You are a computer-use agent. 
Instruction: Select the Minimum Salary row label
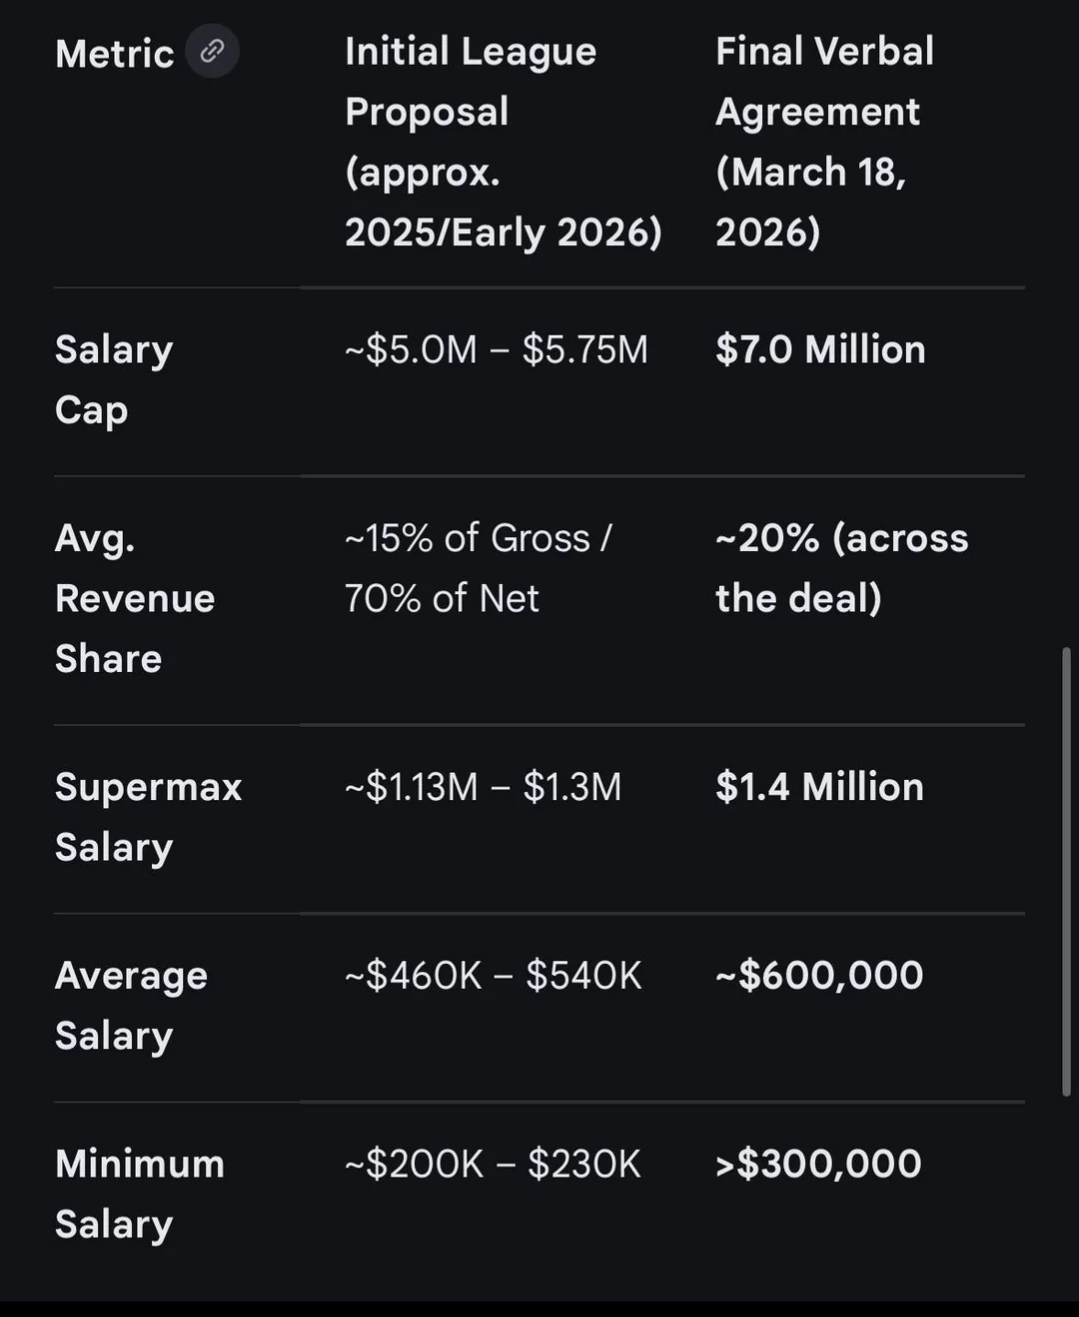point(139,1193)
